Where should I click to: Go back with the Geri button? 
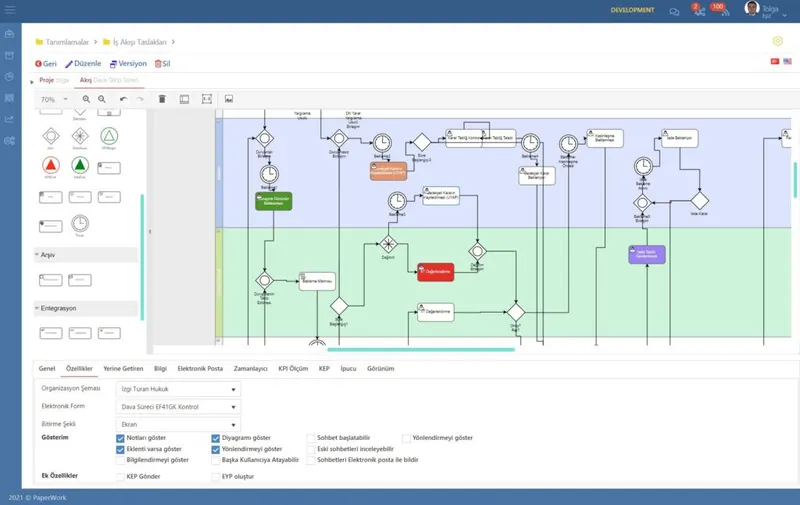[x=46, y=64]
